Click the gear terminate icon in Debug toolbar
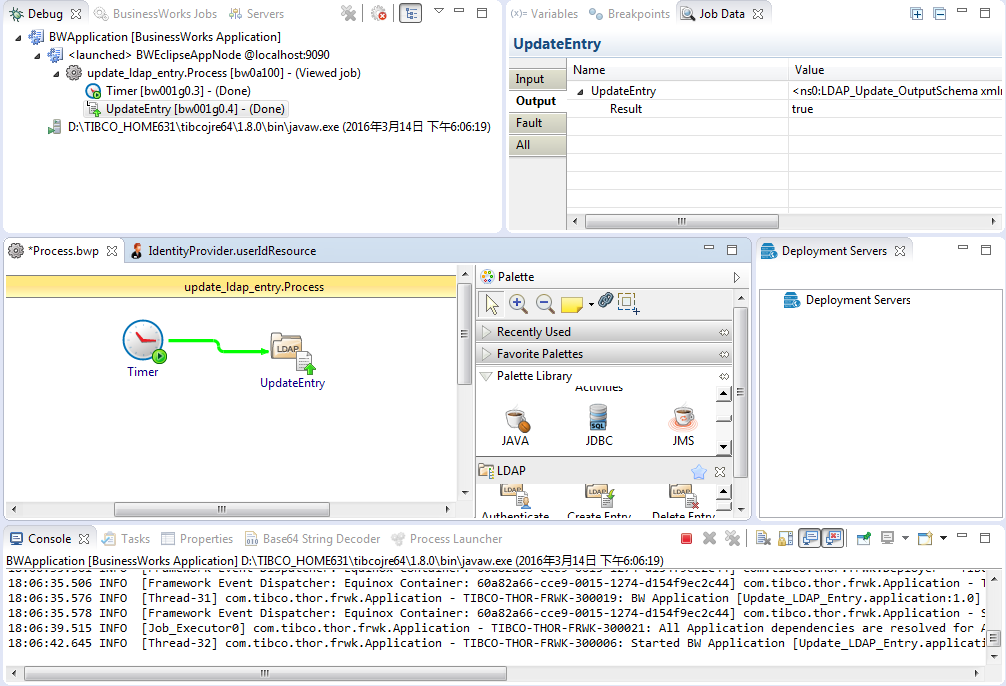 379,13
